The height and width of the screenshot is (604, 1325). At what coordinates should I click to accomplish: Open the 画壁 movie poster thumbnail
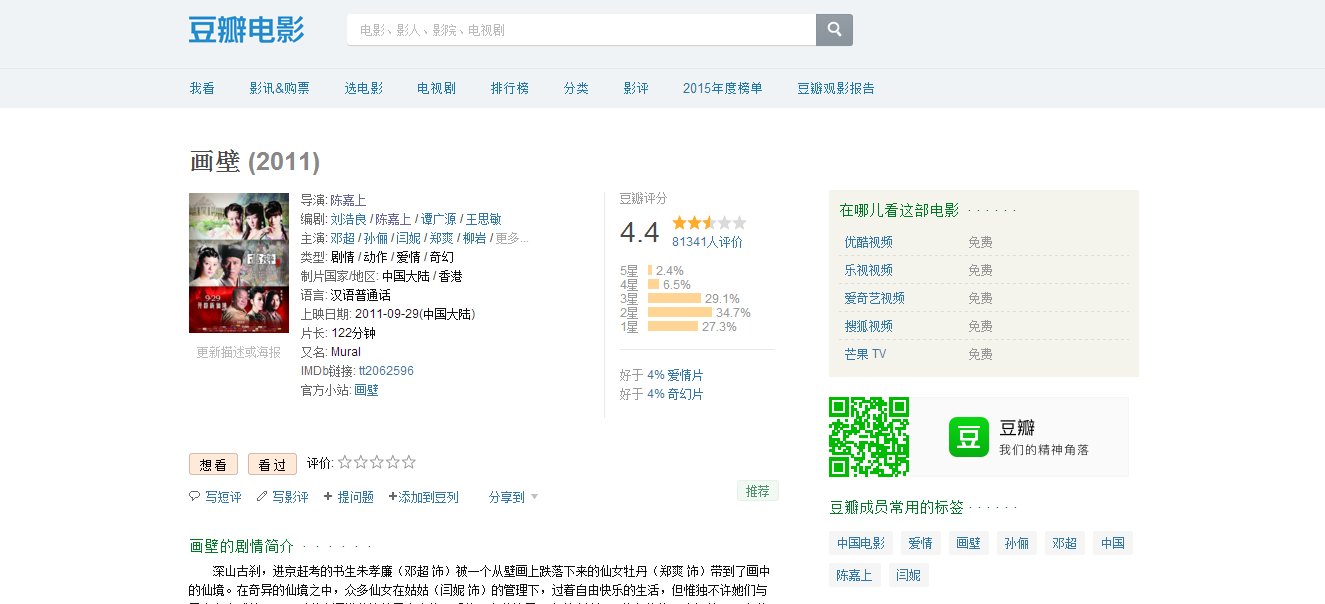238,262
